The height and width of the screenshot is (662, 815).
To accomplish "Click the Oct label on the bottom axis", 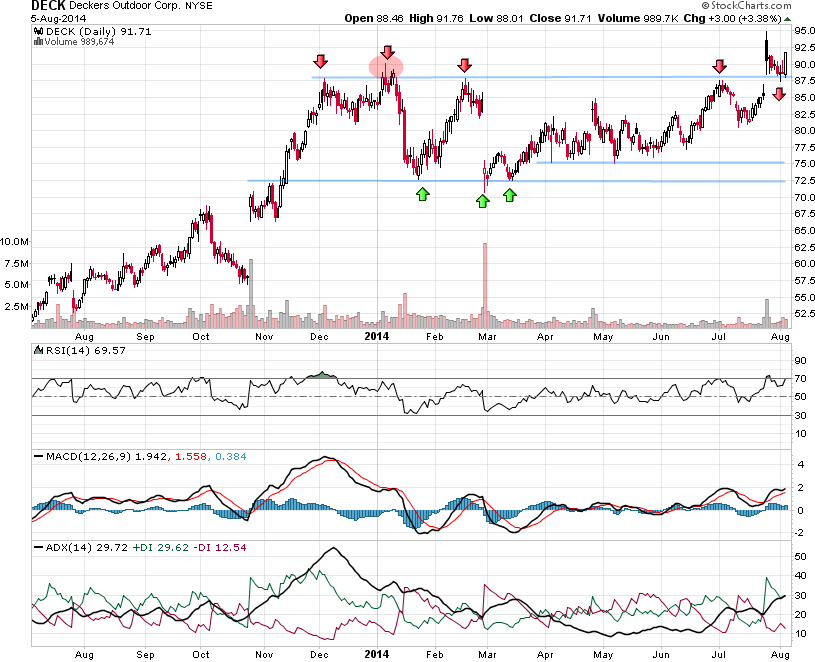I will (201, 655).
